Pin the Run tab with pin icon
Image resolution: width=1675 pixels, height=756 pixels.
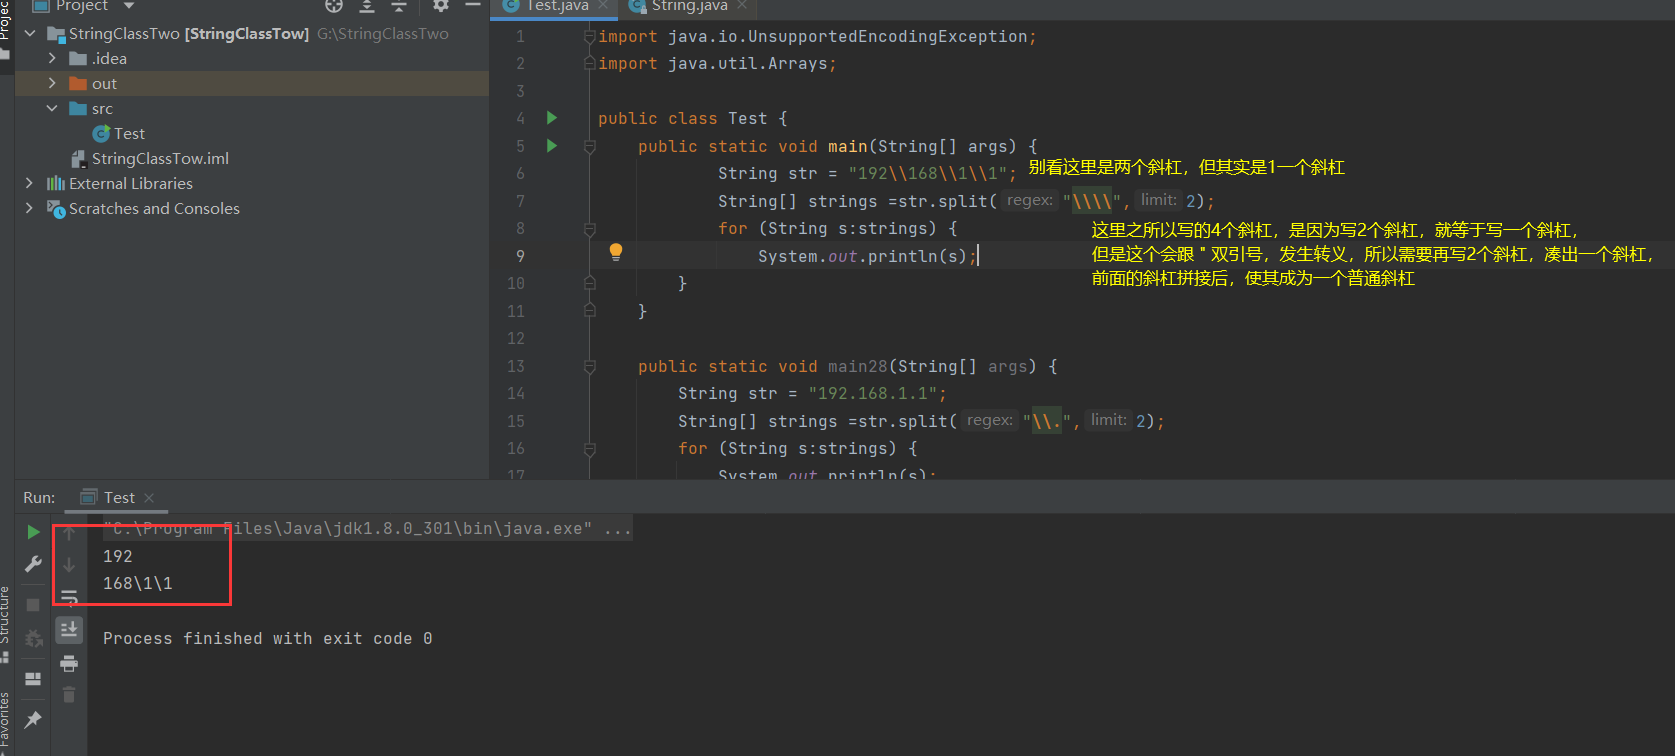(33, 719)
